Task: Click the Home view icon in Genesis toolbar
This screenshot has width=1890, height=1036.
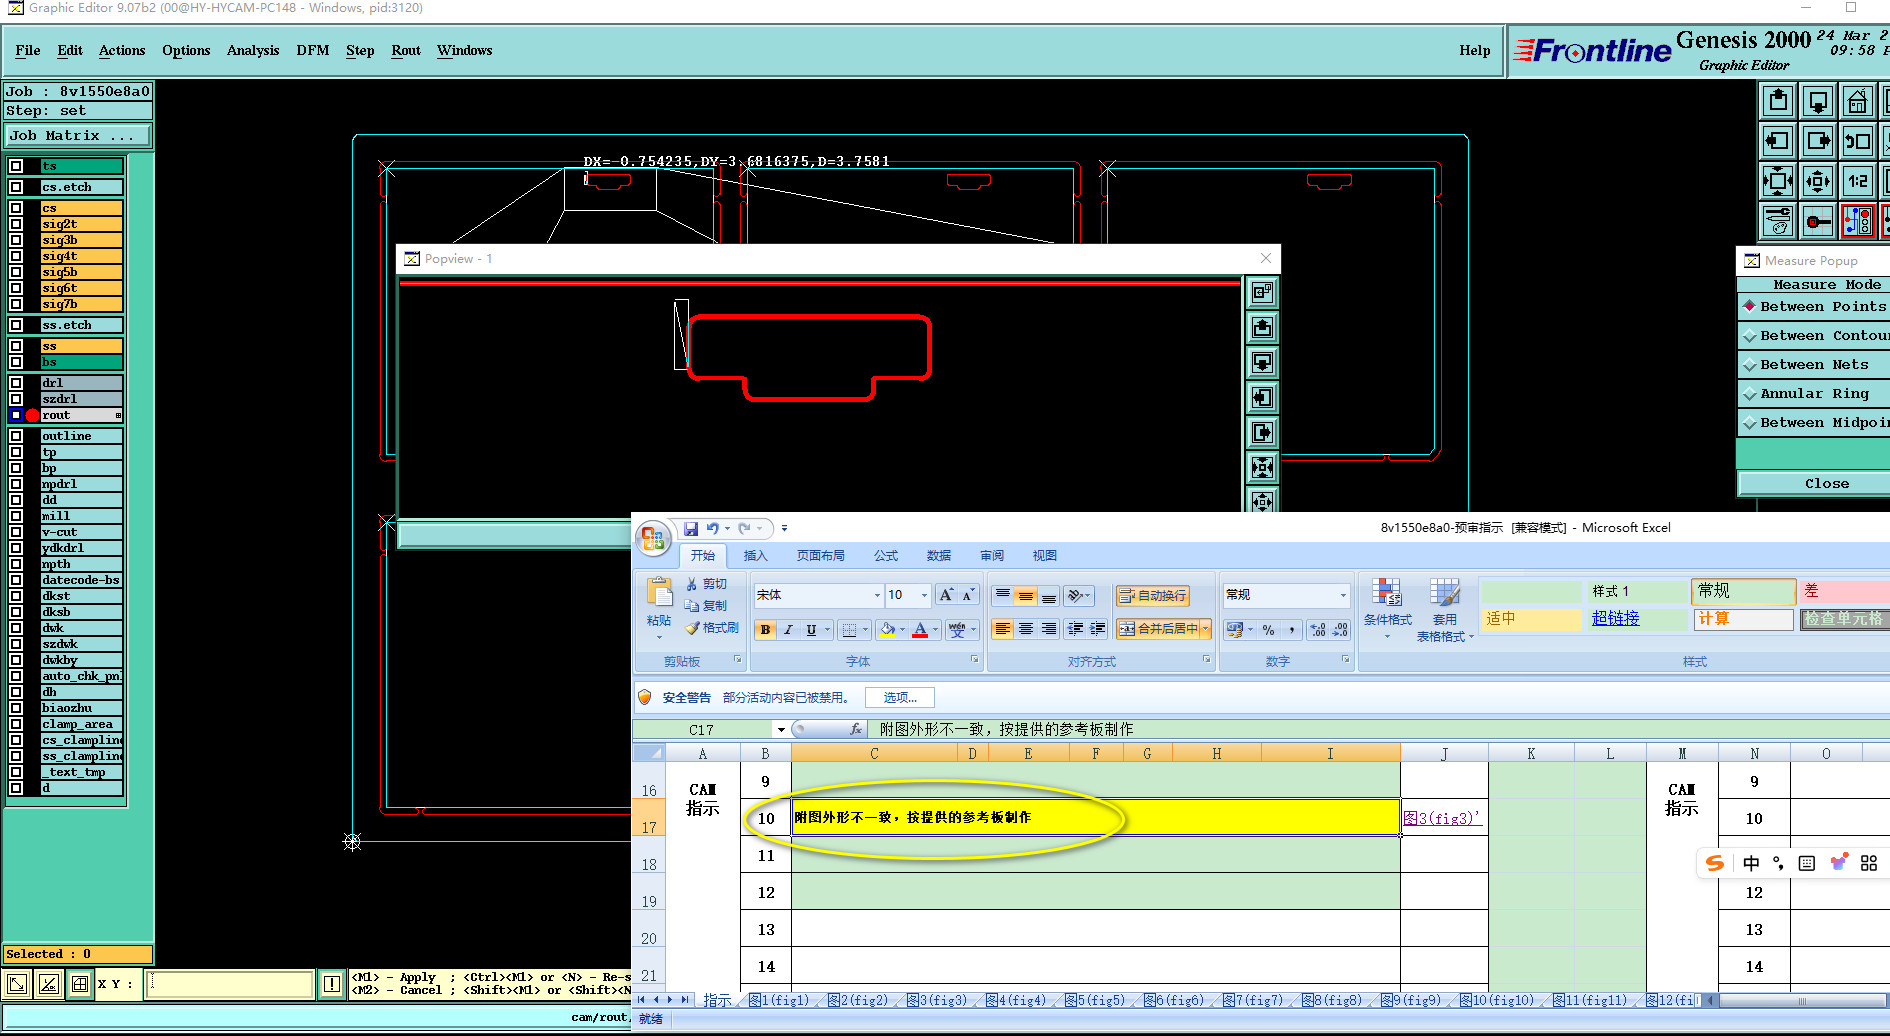Action: click(x=1857, y=101)
